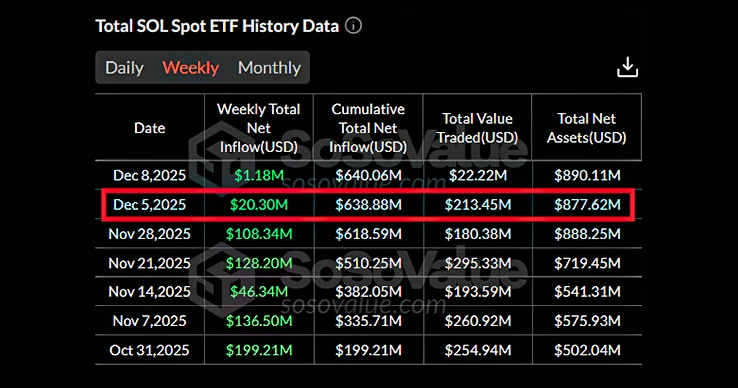Click the $180.38M value traded cell
Screen dimensions: 738x388
pyautogui.click(x=477, y=234)
